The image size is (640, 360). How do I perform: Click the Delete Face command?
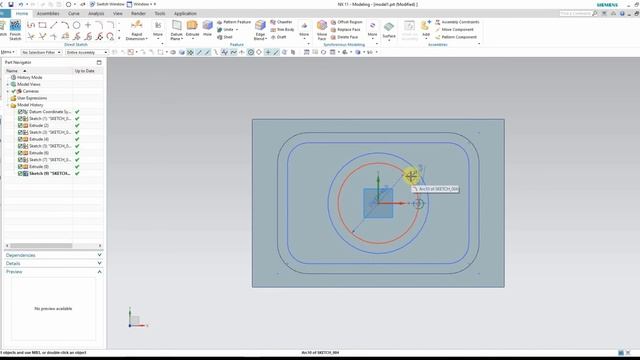coord(344,37)
